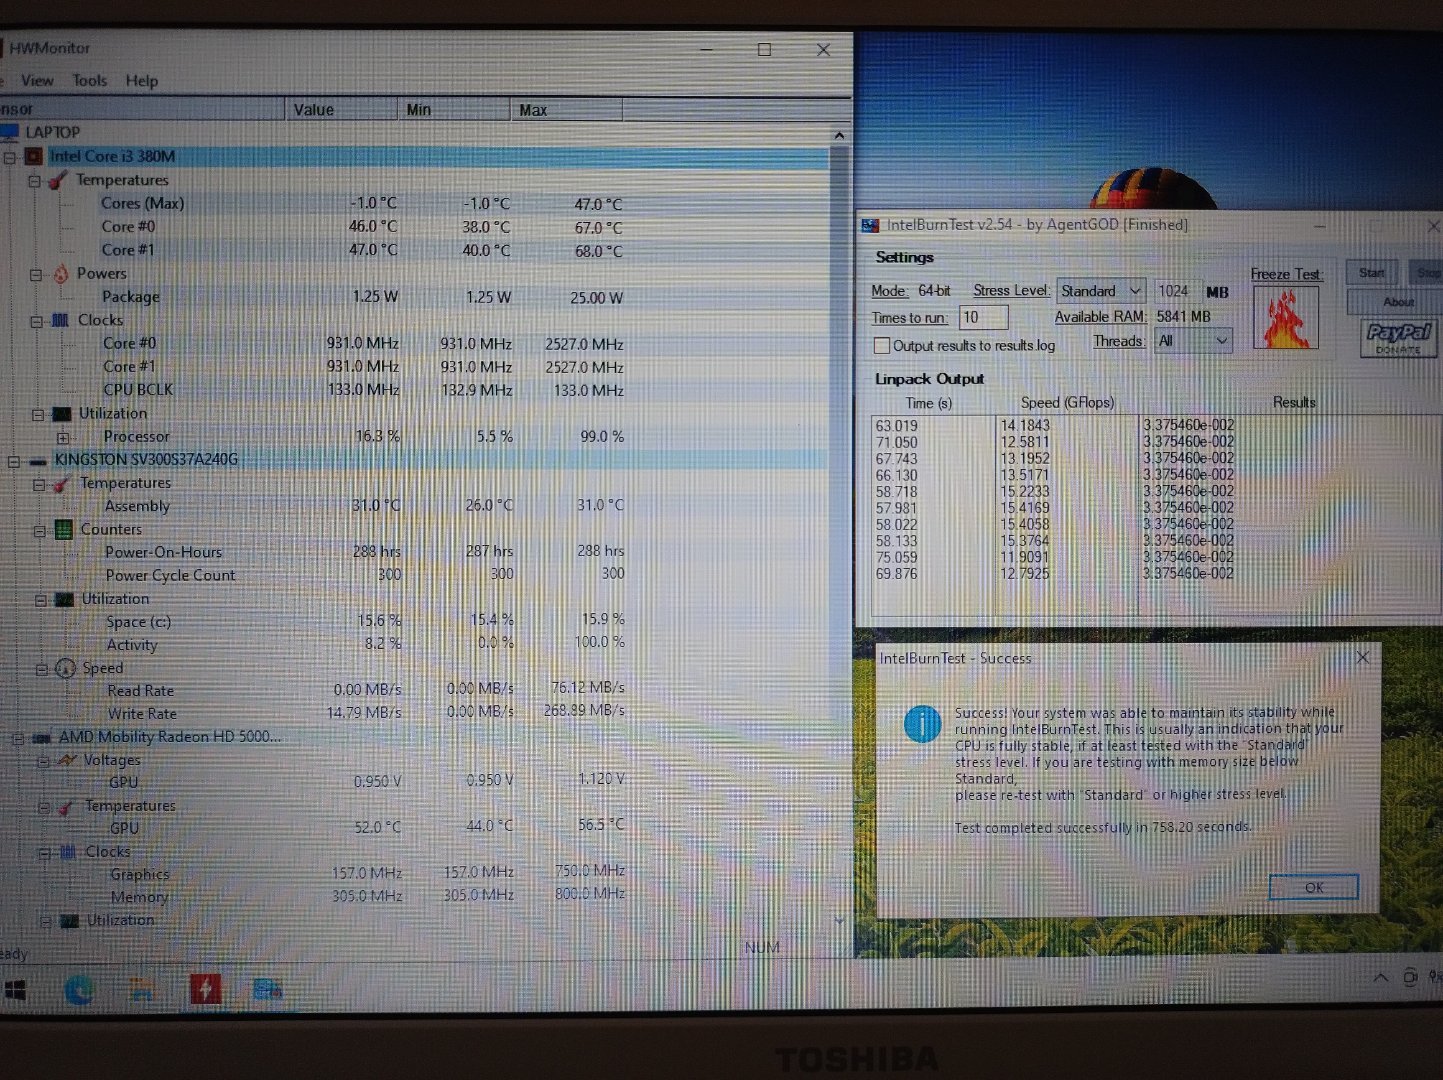
Task: Open File Explorer from the taskbar
Action: [142, 991]
